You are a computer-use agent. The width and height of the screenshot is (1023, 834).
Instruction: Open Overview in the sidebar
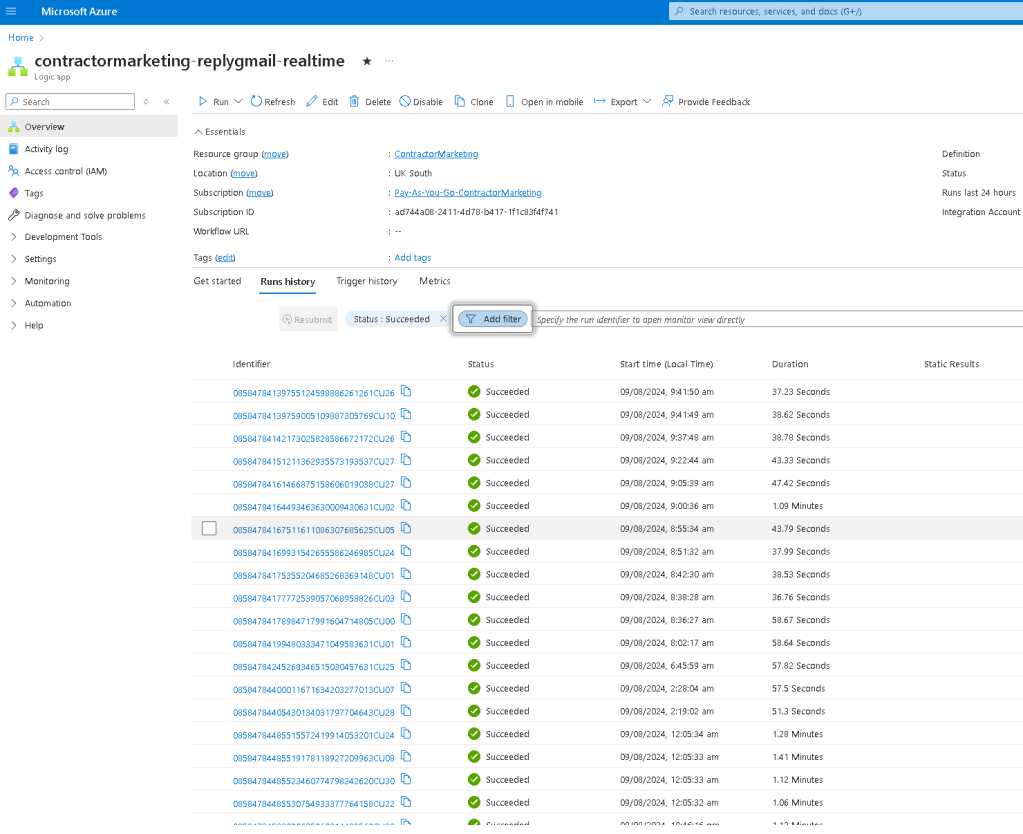pyautogui.click(x=89, y=127)
